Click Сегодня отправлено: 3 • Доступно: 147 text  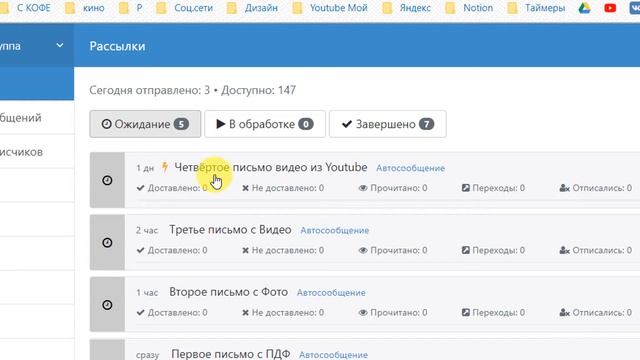pyautogui.click(x=193, y=90)
